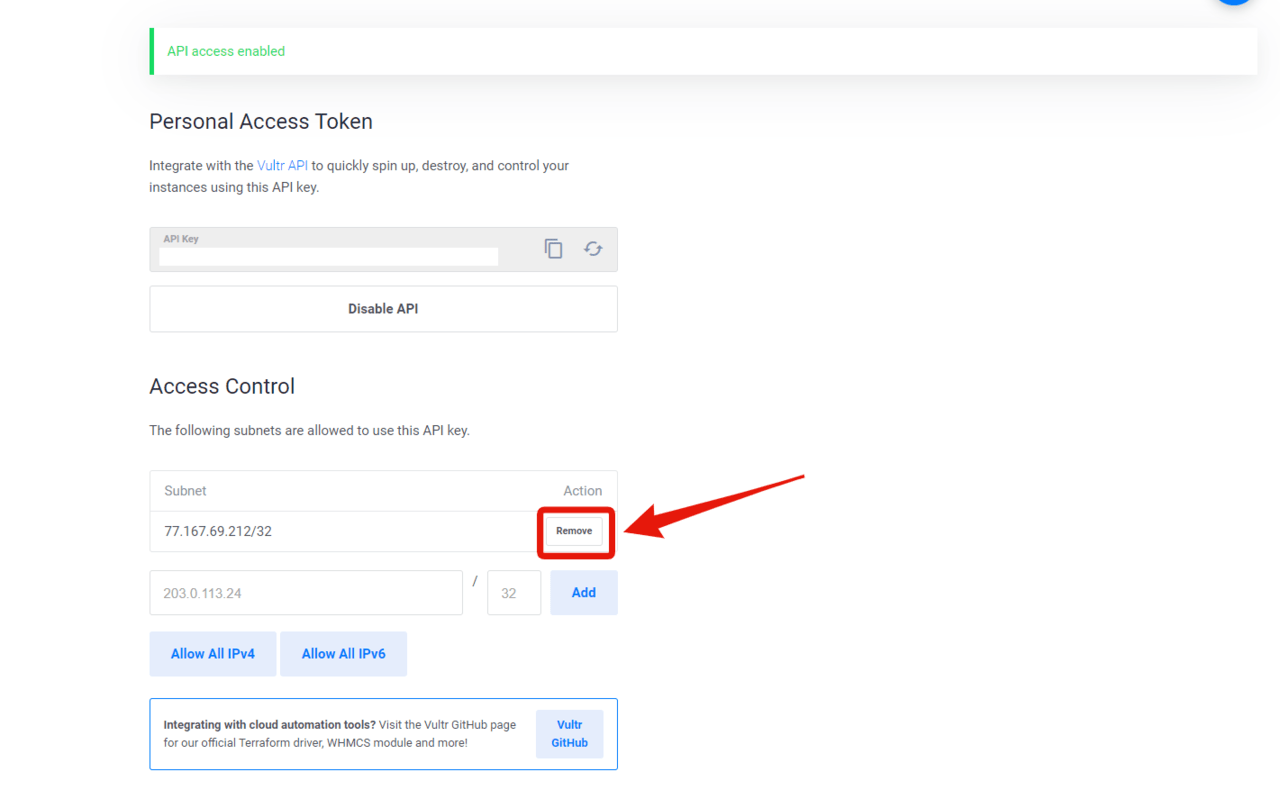Image resolution: width=1280 pixels, height=799 pixels.
Task: Remove the 77.167.69.212/32 subnet
Action: click(x=574, y=531)
